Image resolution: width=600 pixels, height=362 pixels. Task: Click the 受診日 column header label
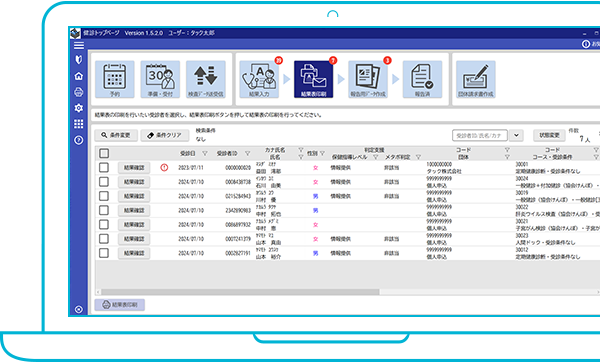[x=188, y=153]
